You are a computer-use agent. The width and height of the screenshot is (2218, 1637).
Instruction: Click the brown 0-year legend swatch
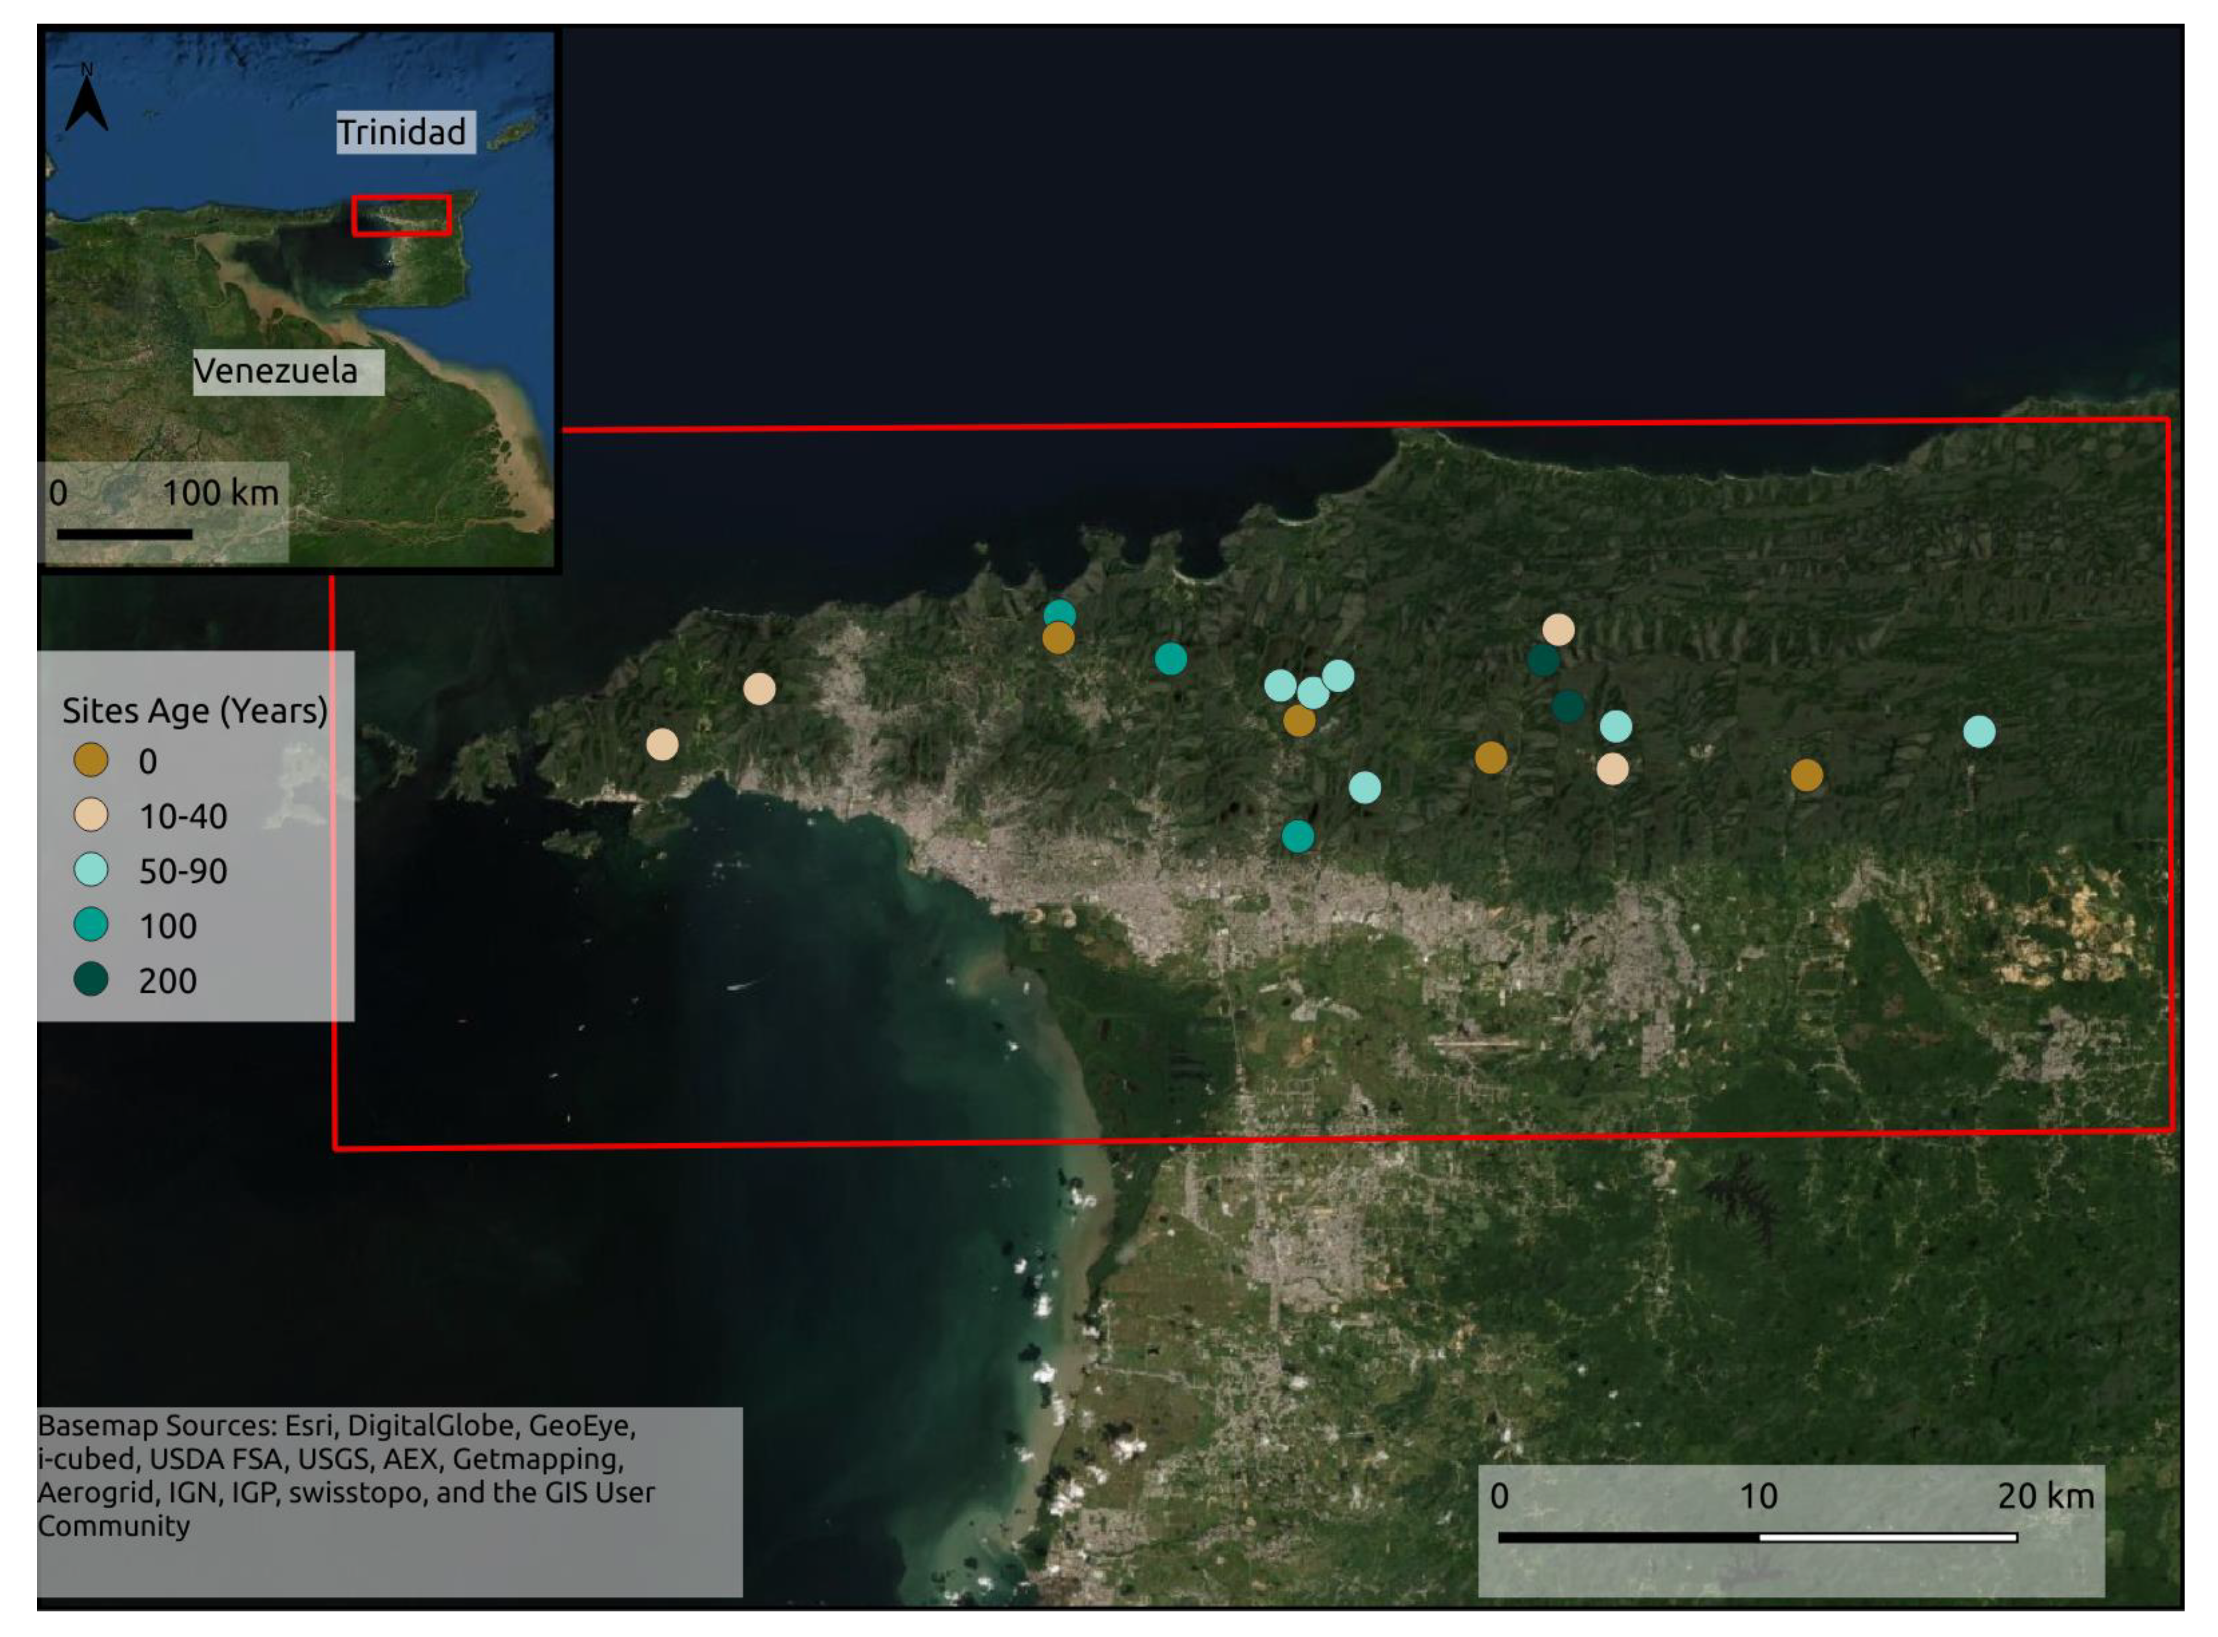click(91, 760)
